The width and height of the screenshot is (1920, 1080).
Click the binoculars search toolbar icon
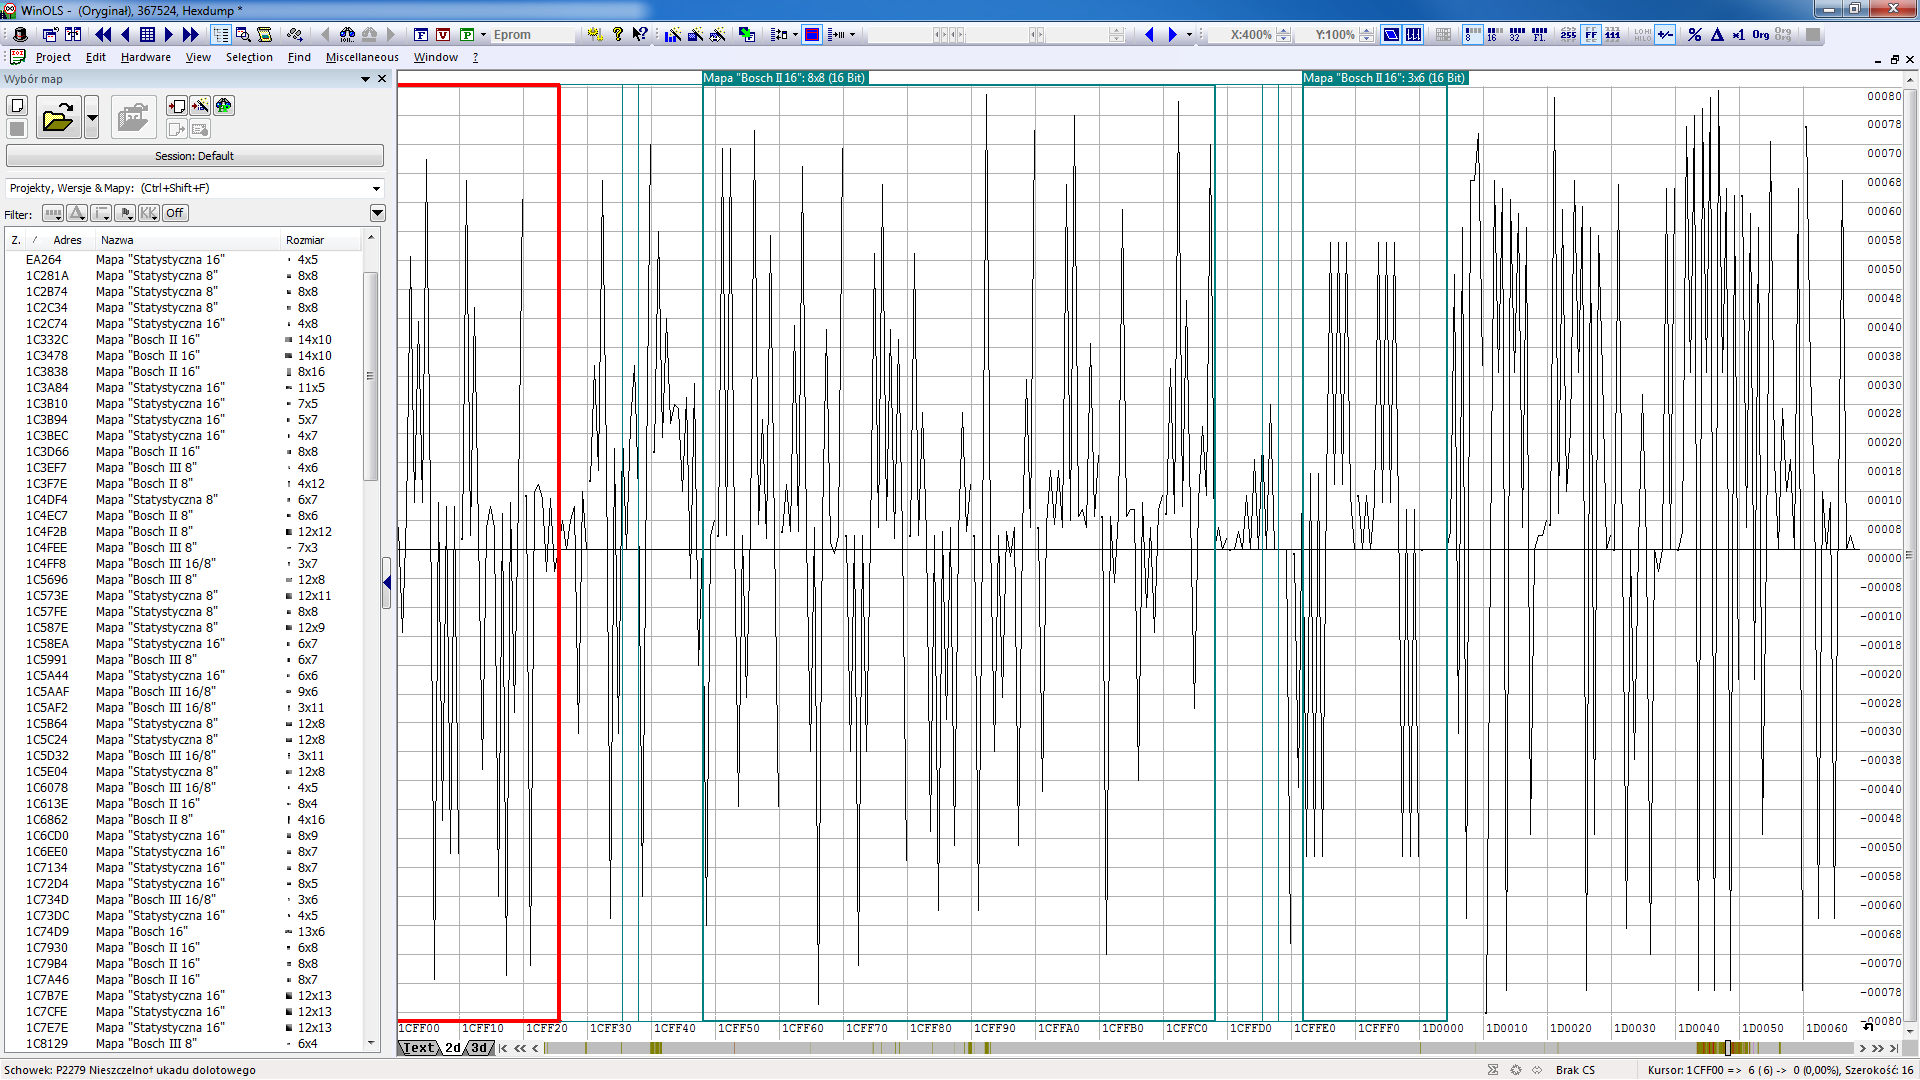pyautogui.click(x=346, y=34)
